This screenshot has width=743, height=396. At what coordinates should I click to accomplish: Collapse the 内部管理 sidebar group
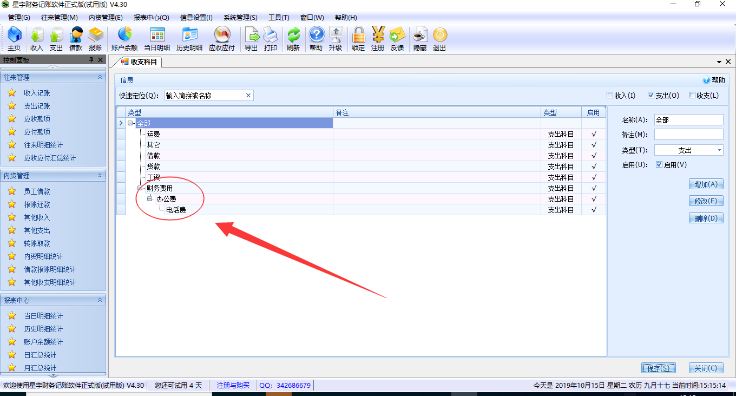[x=100, y=175]
